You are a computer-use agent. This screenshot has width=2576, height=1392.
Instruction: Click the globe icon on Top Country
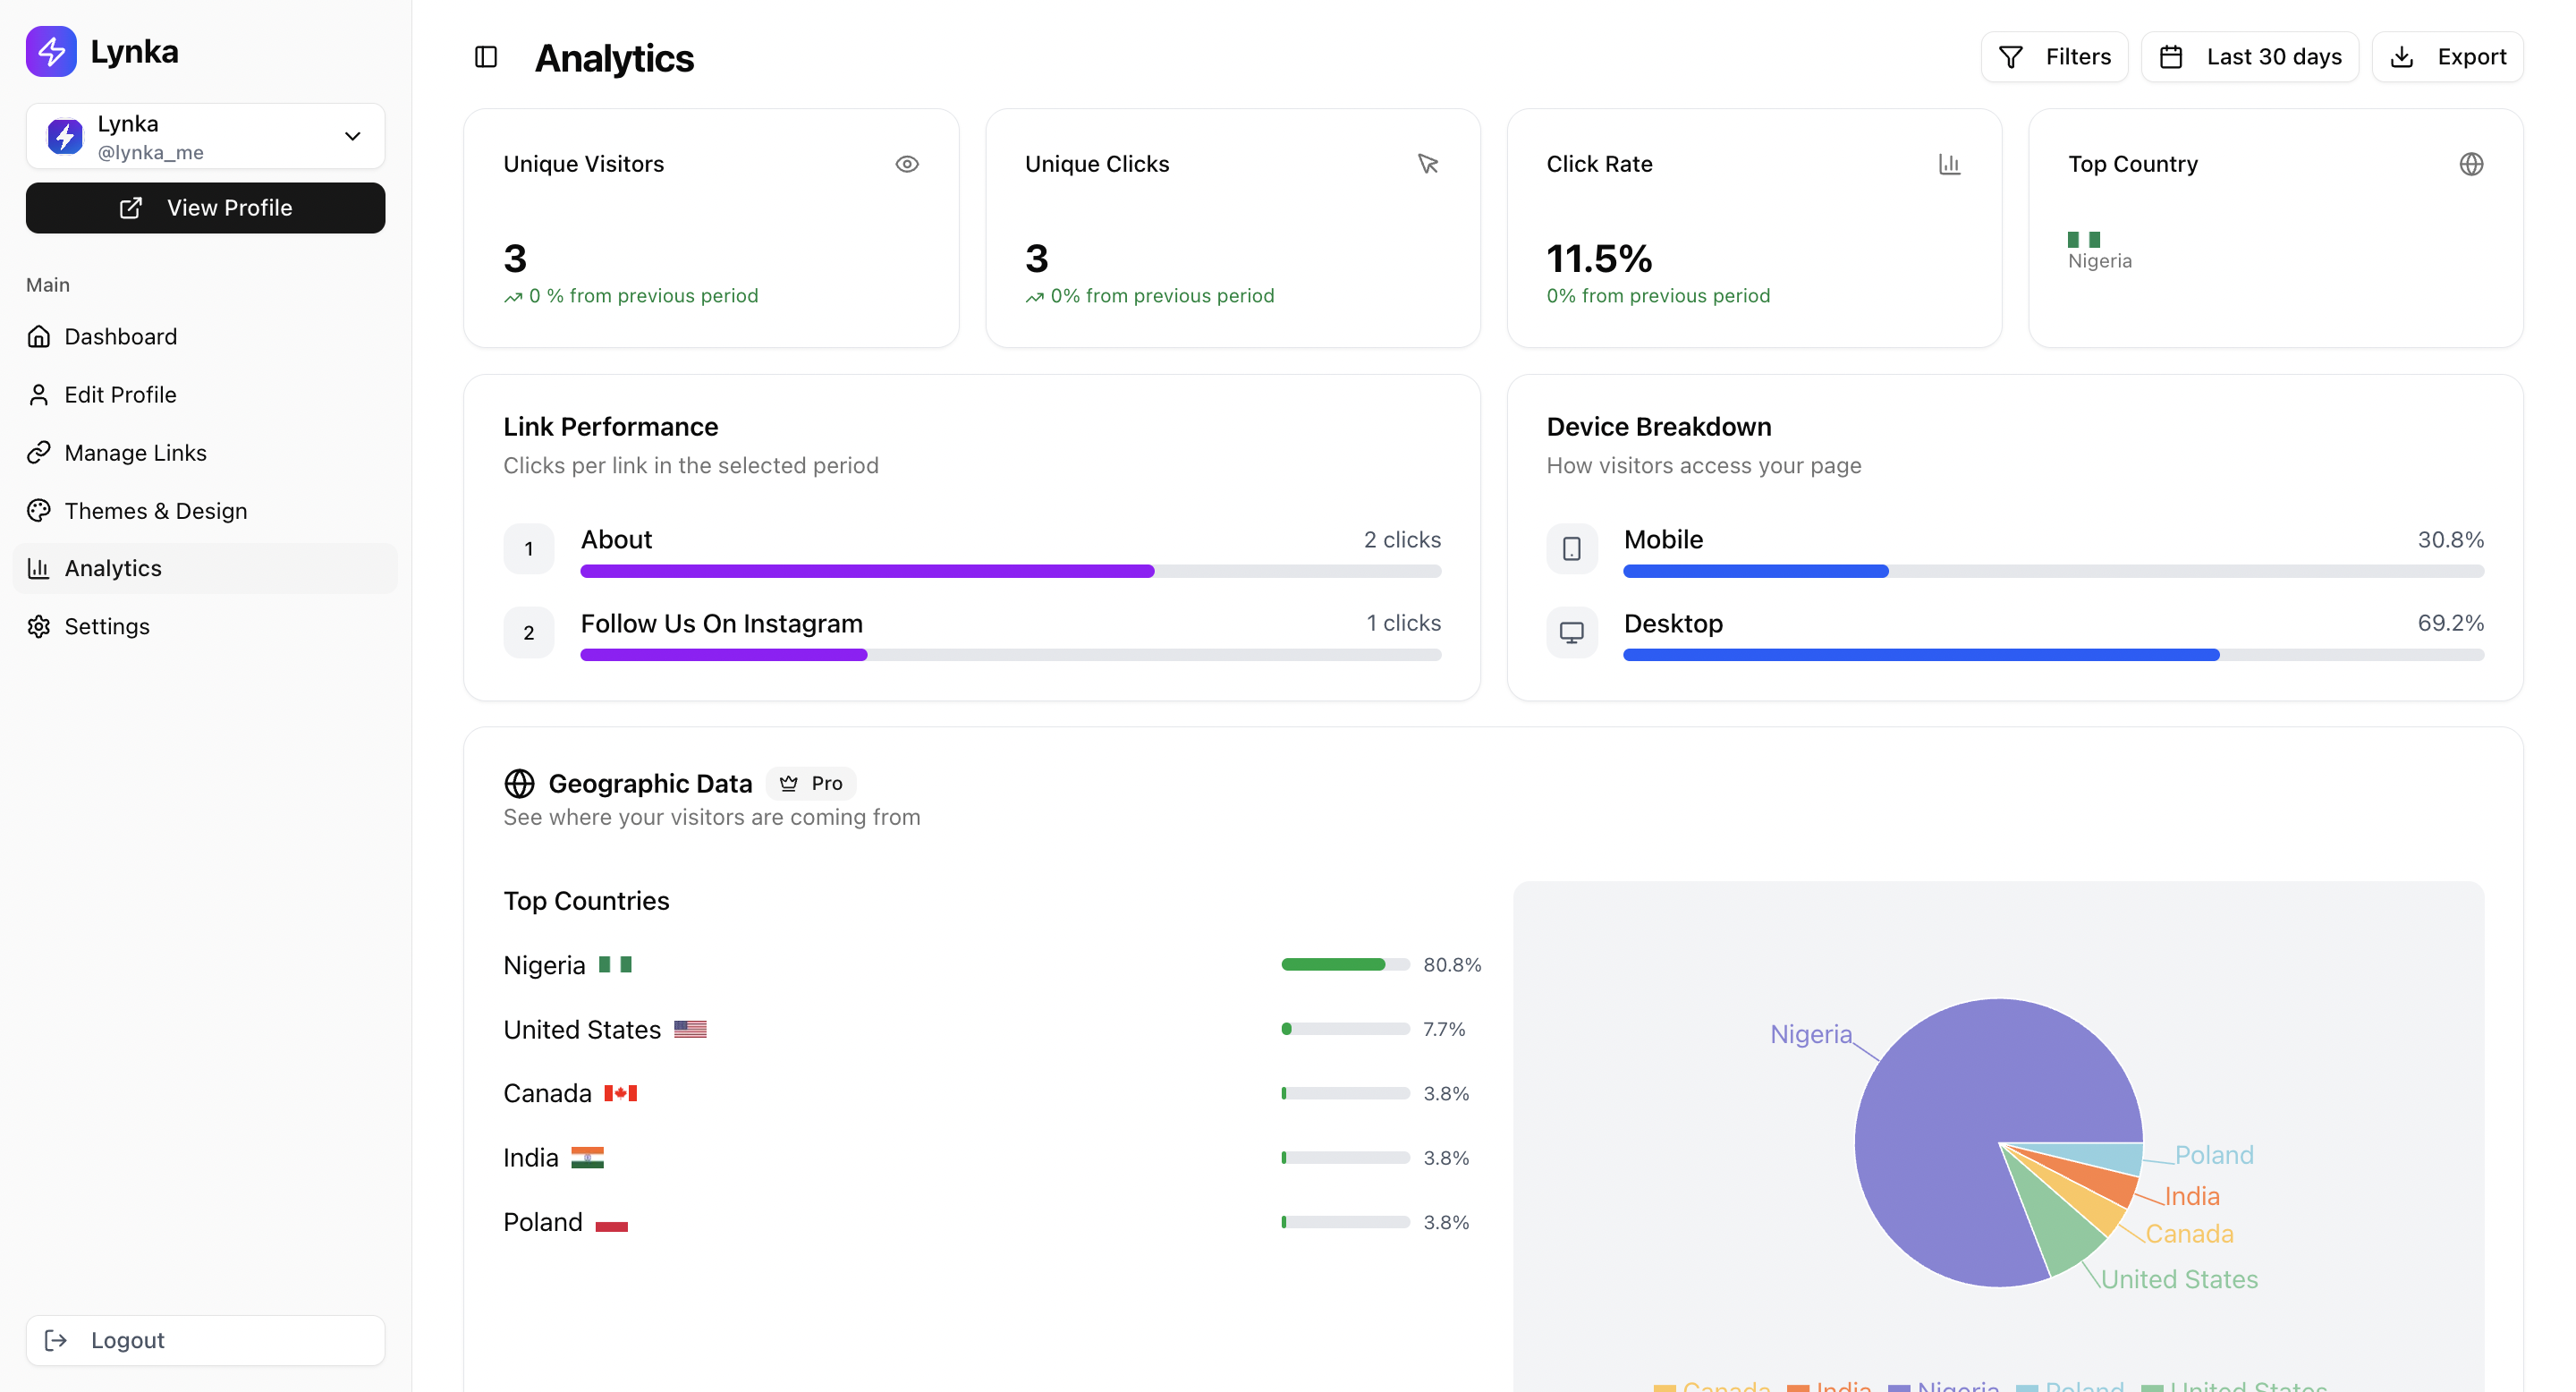tap(2471, 164)
